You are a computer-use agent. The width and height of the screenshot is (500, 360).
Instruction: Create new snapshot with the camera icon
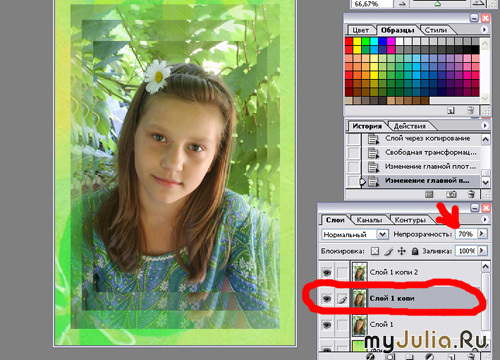pyautogui.click(x=451, y=194)
